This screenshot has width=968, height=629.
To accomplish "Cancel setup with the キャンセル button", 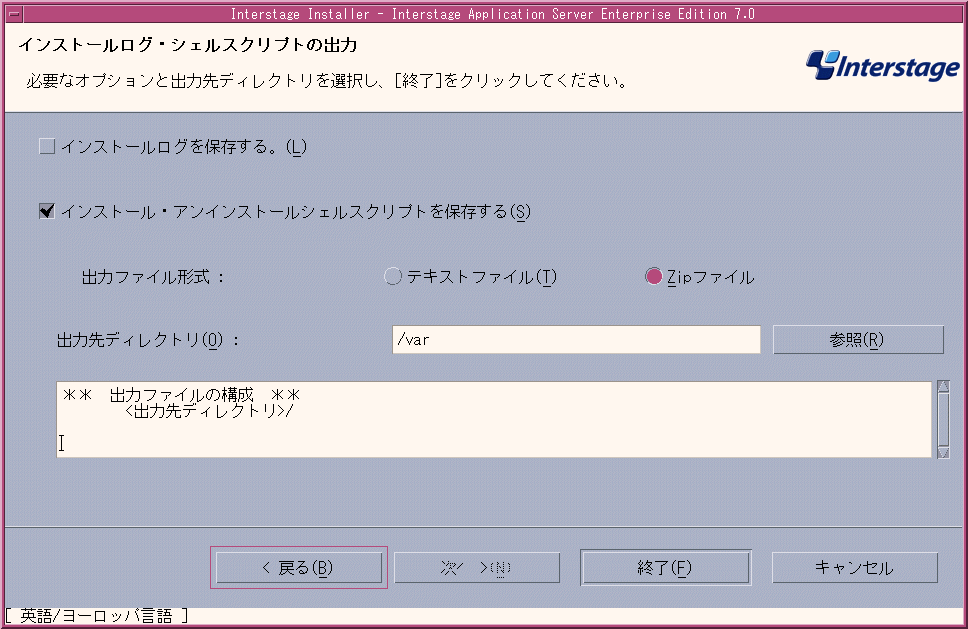I will pyautogui.click(x=854, y=567).
